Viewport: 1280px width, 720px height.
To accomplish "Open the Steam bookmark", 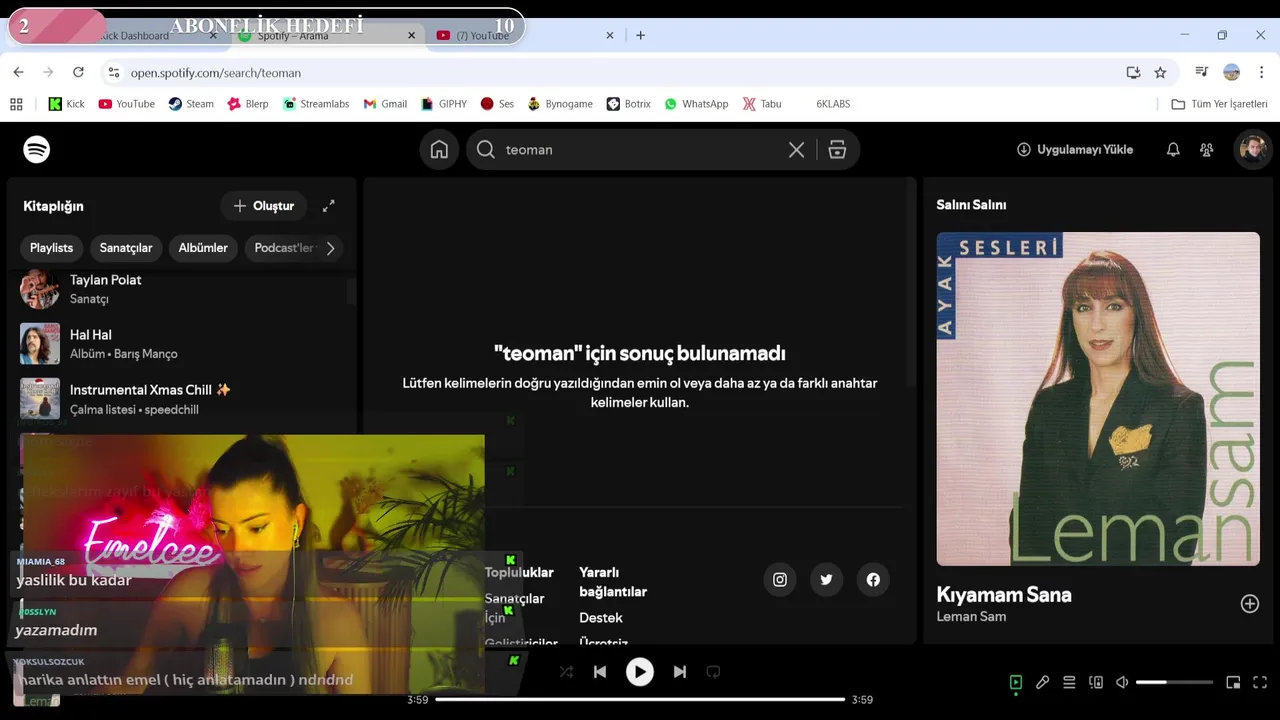I will pyautogui.click(x=191, y=104).
